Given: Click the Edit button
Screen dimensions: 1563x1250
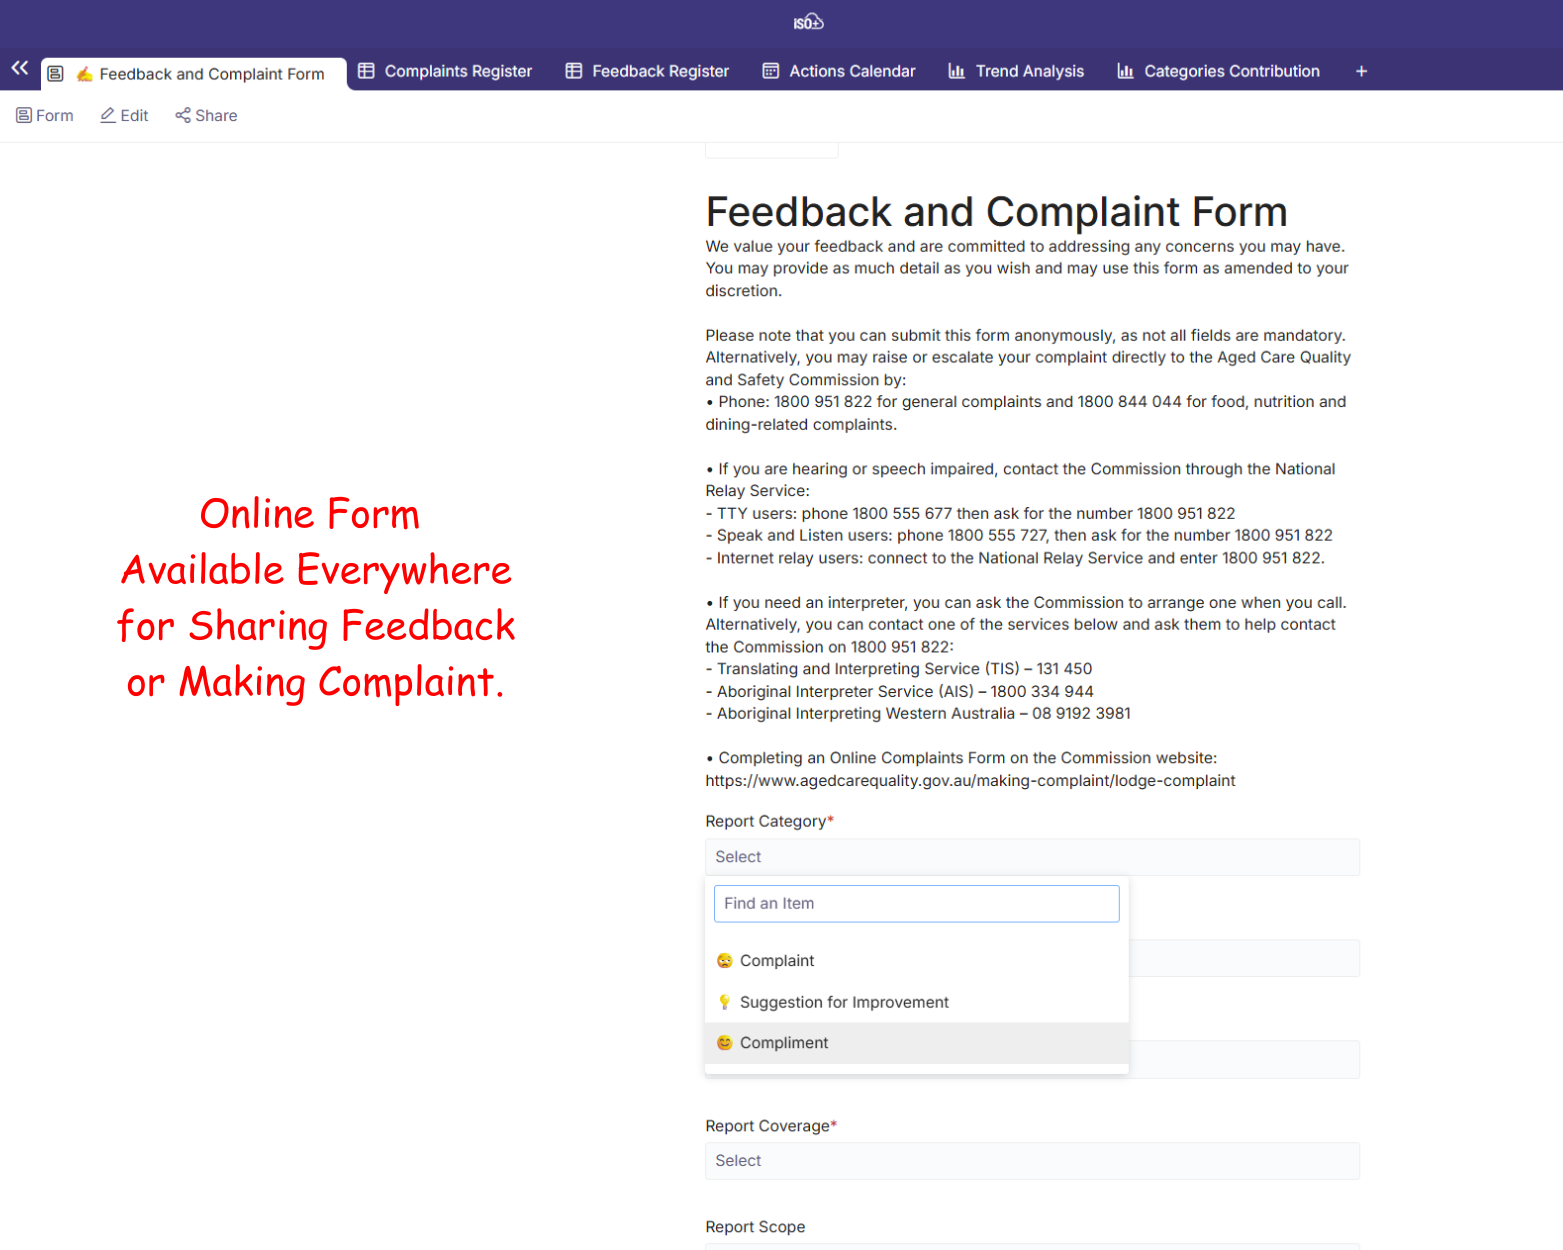Looking at the screenshot, I should [124, 116].
